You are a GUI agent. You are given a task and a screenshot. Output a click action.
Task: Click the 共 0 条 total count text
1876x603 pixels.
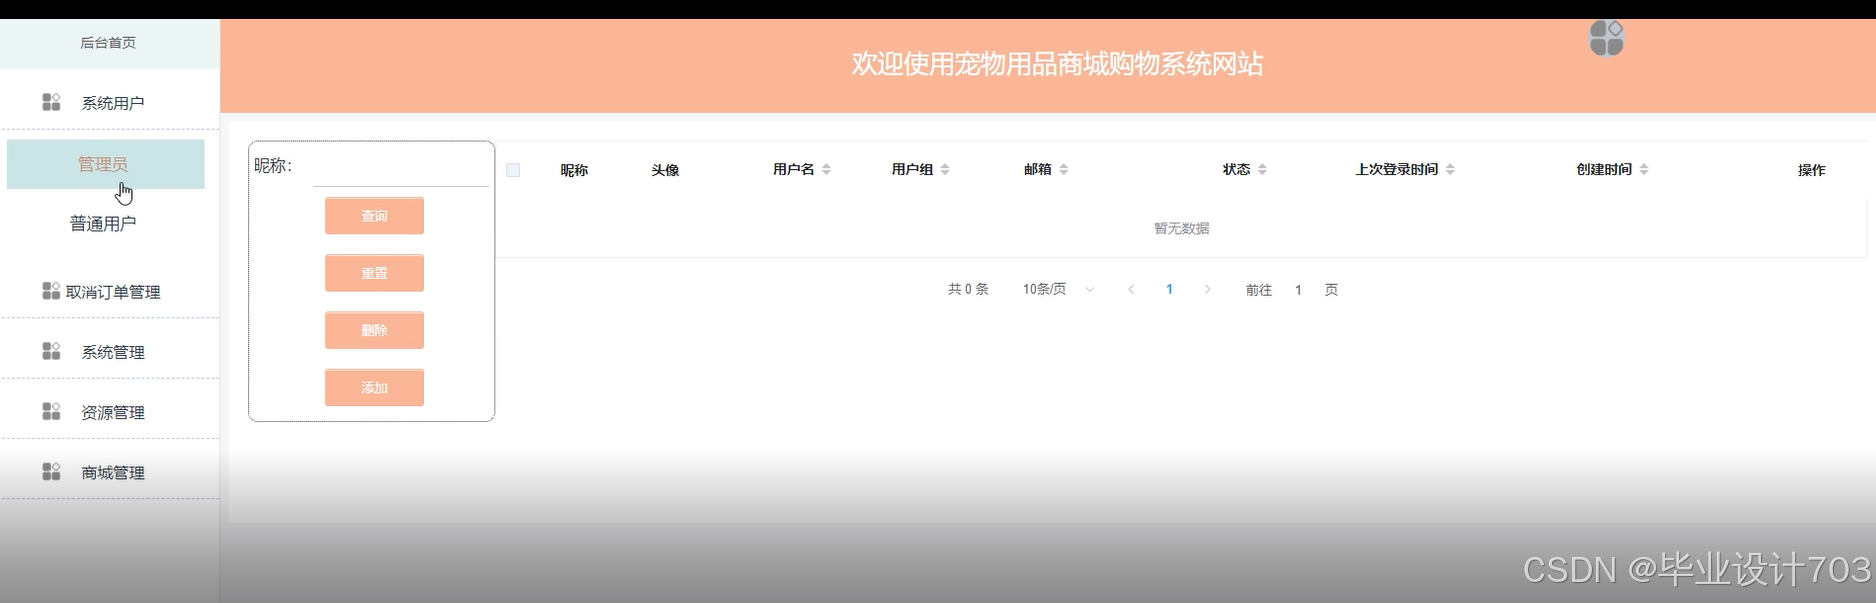tap(968, 289)
